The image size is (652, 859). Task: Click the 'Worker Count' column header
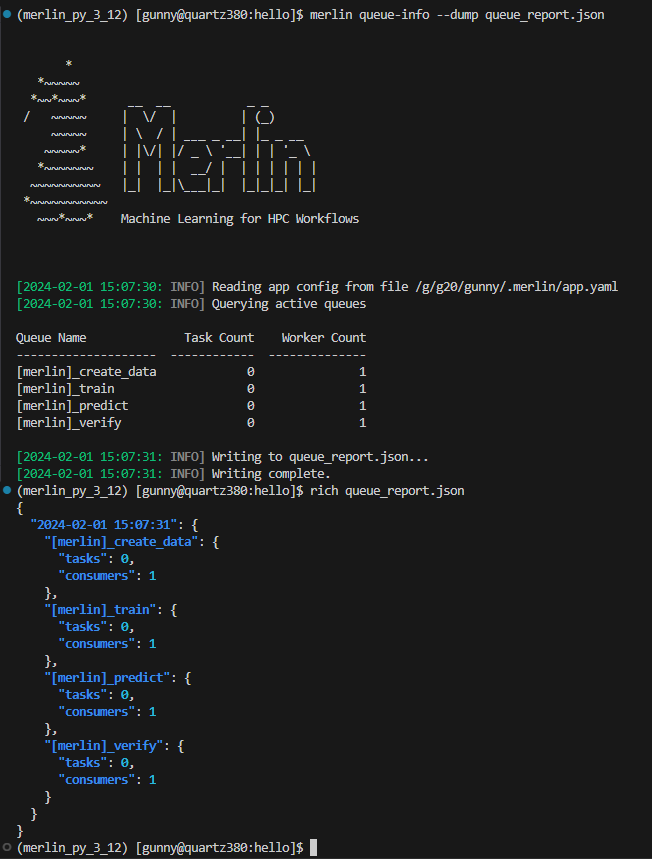tap(324, 337)
